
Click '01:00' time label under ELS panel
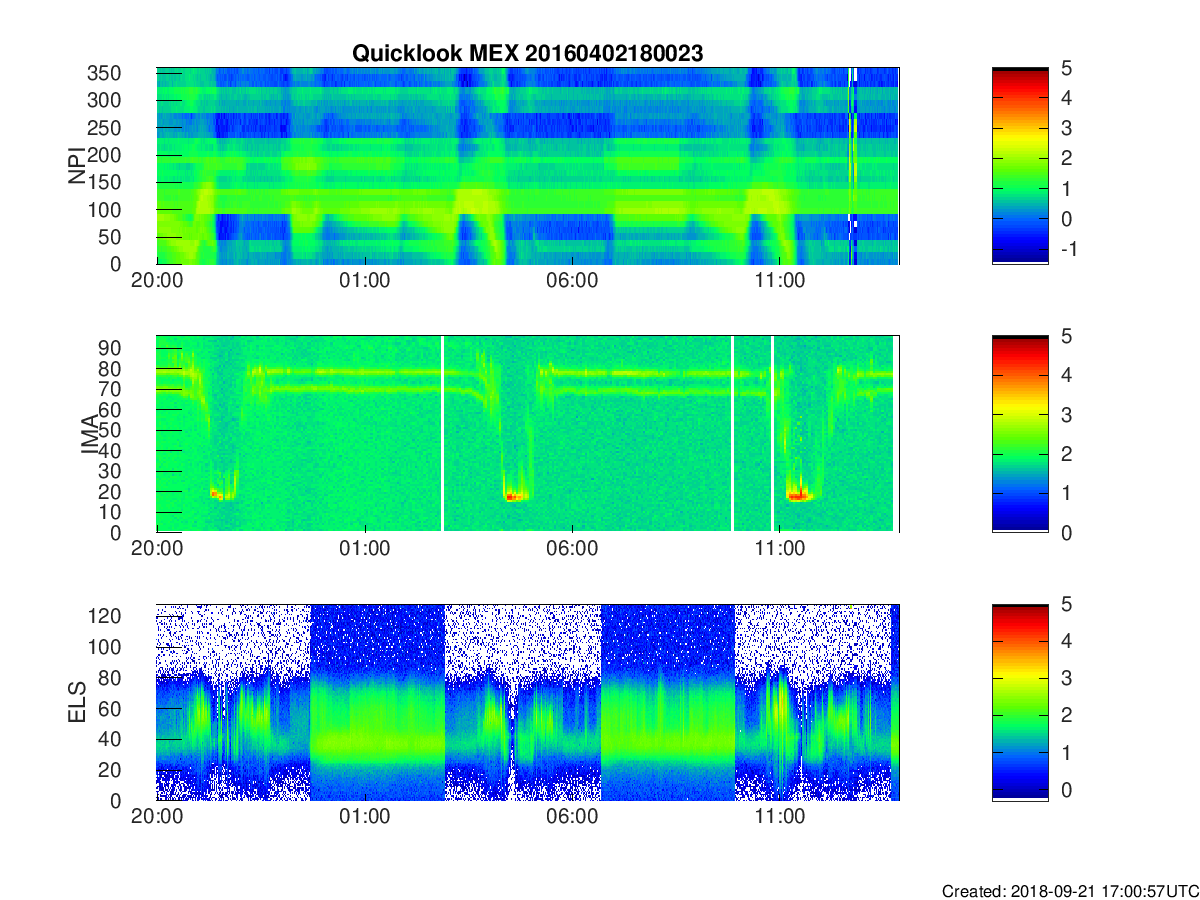pyautogui.click(x=365, y=817)
